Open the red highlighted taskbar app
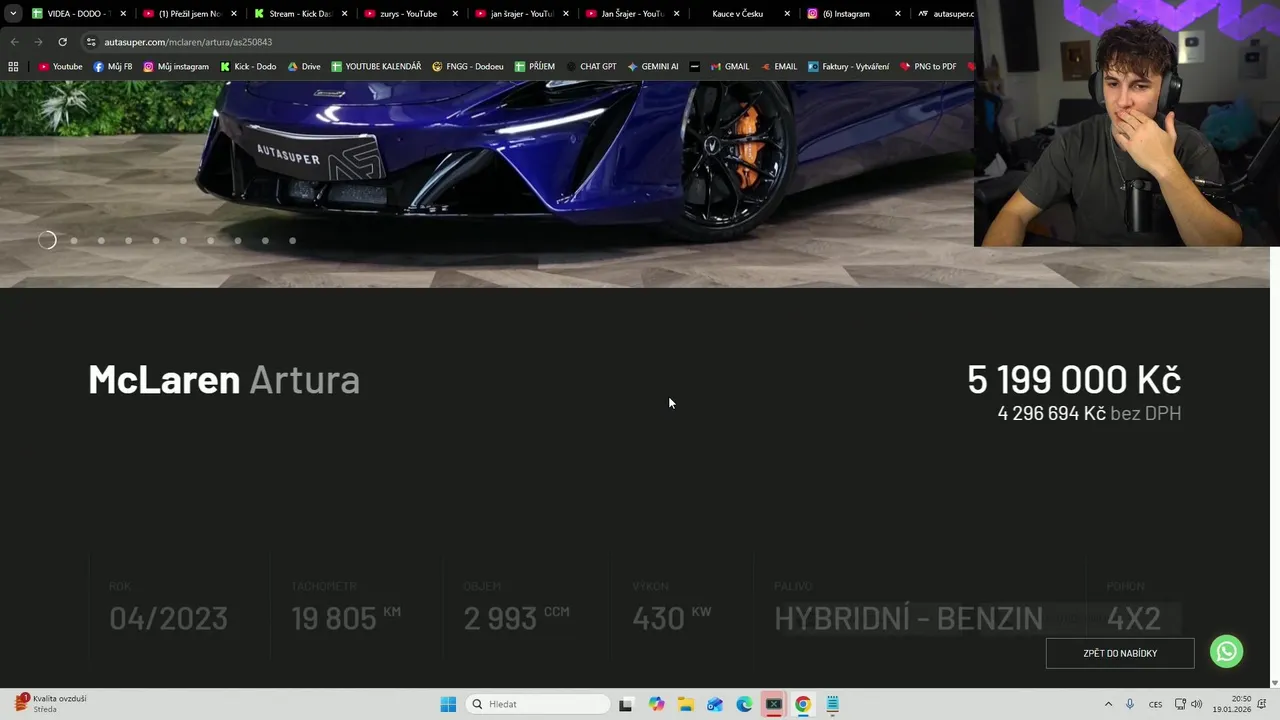Image resolution: width=1280 pixels, height=720 pixels. (x=773, y=704)
